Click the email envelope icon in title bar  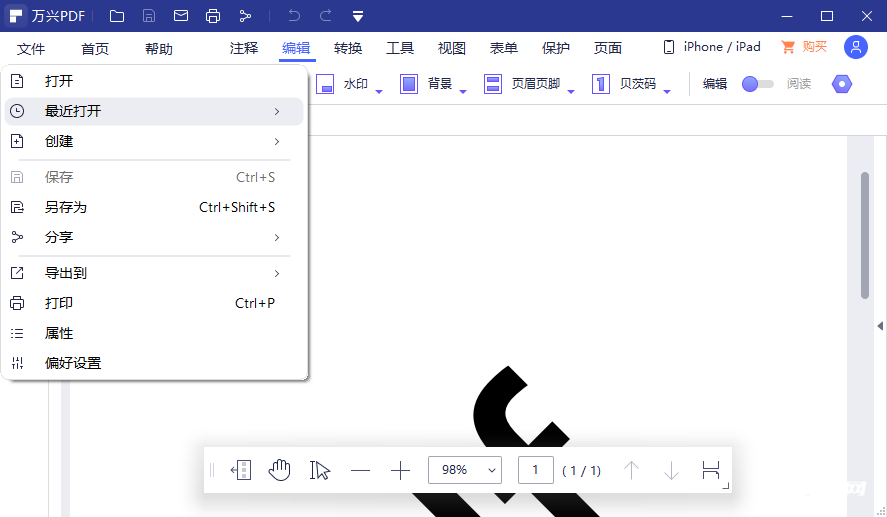[x=181, y=16]
